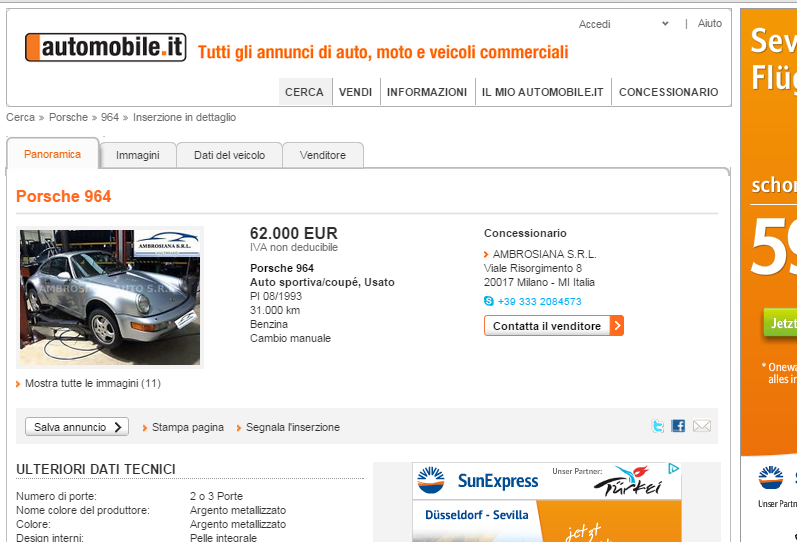
Task: Call the +39 333 2084573 number
Action: [539, 302]
